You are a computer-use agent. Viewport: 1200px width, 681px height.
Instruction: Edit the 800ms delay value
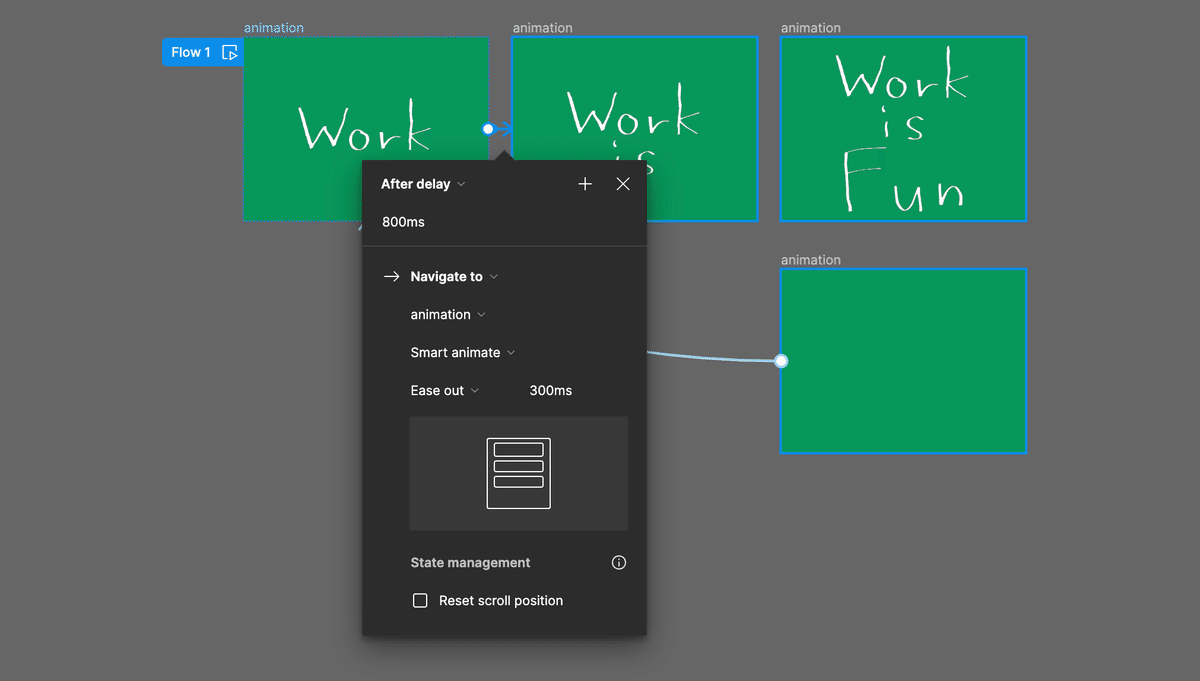pyautogui.click(x=404, y=222)
